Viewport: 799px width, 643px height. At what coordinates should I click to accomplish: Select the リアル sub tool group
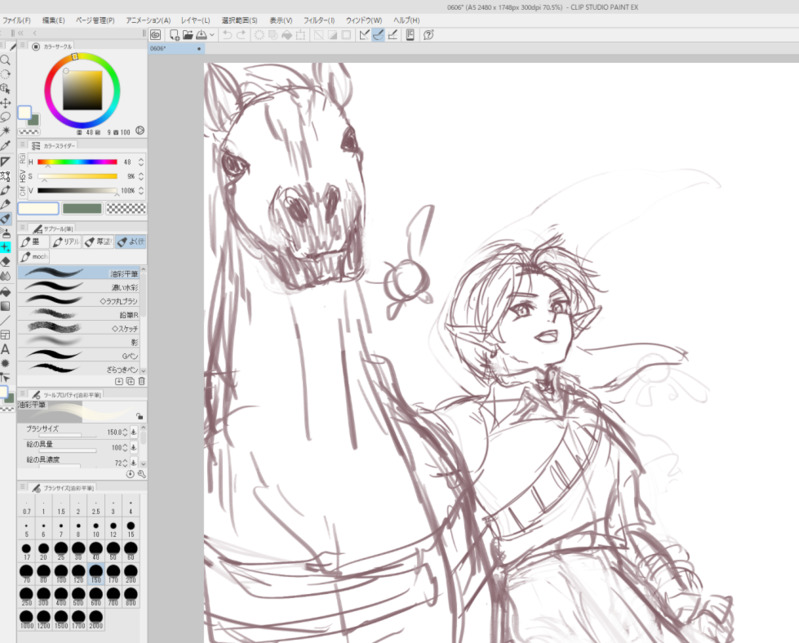[x=66, y=242]
